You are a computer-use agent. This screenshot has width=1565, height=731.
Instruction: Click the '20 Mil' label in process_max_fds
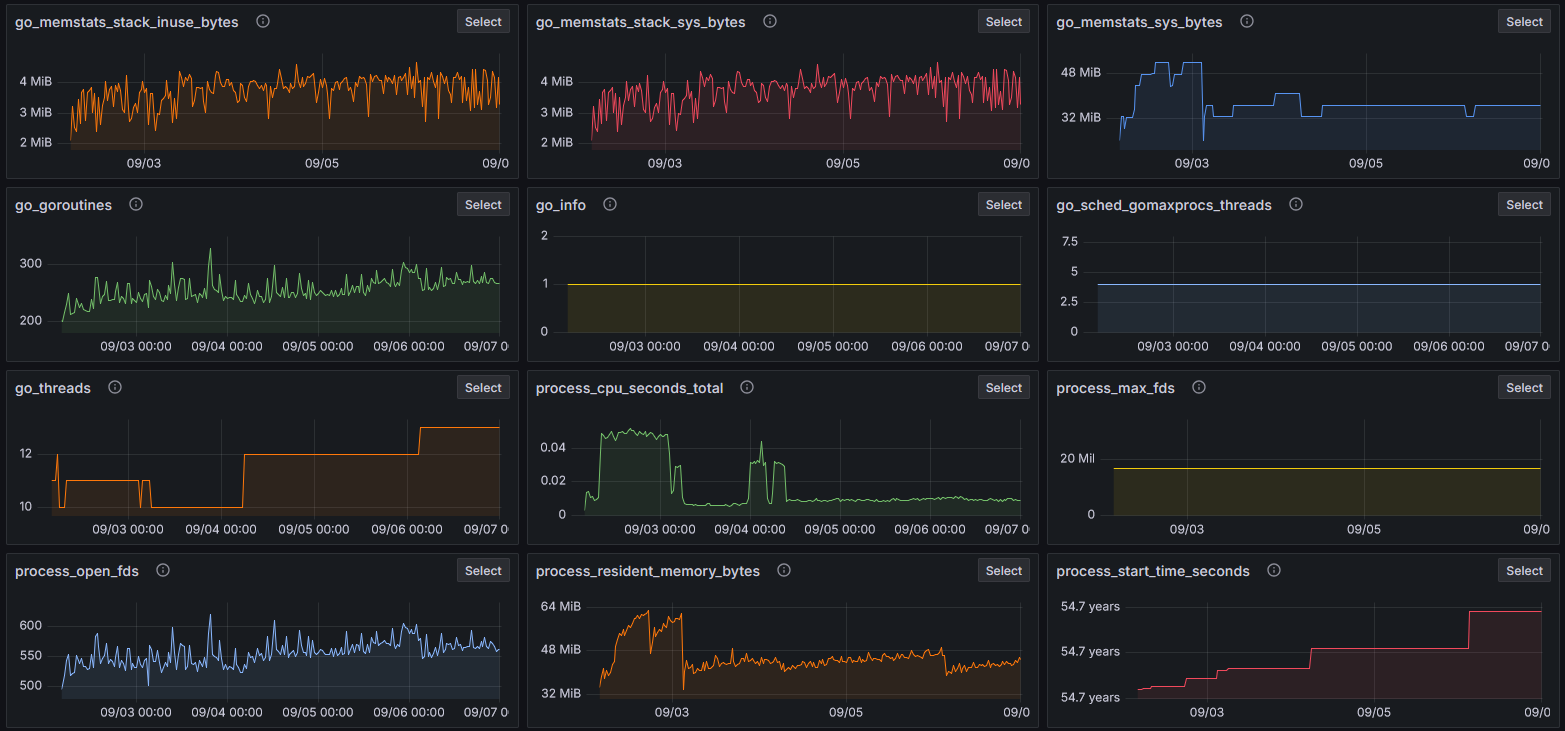pyautogui.click(x=1078, y=458)
